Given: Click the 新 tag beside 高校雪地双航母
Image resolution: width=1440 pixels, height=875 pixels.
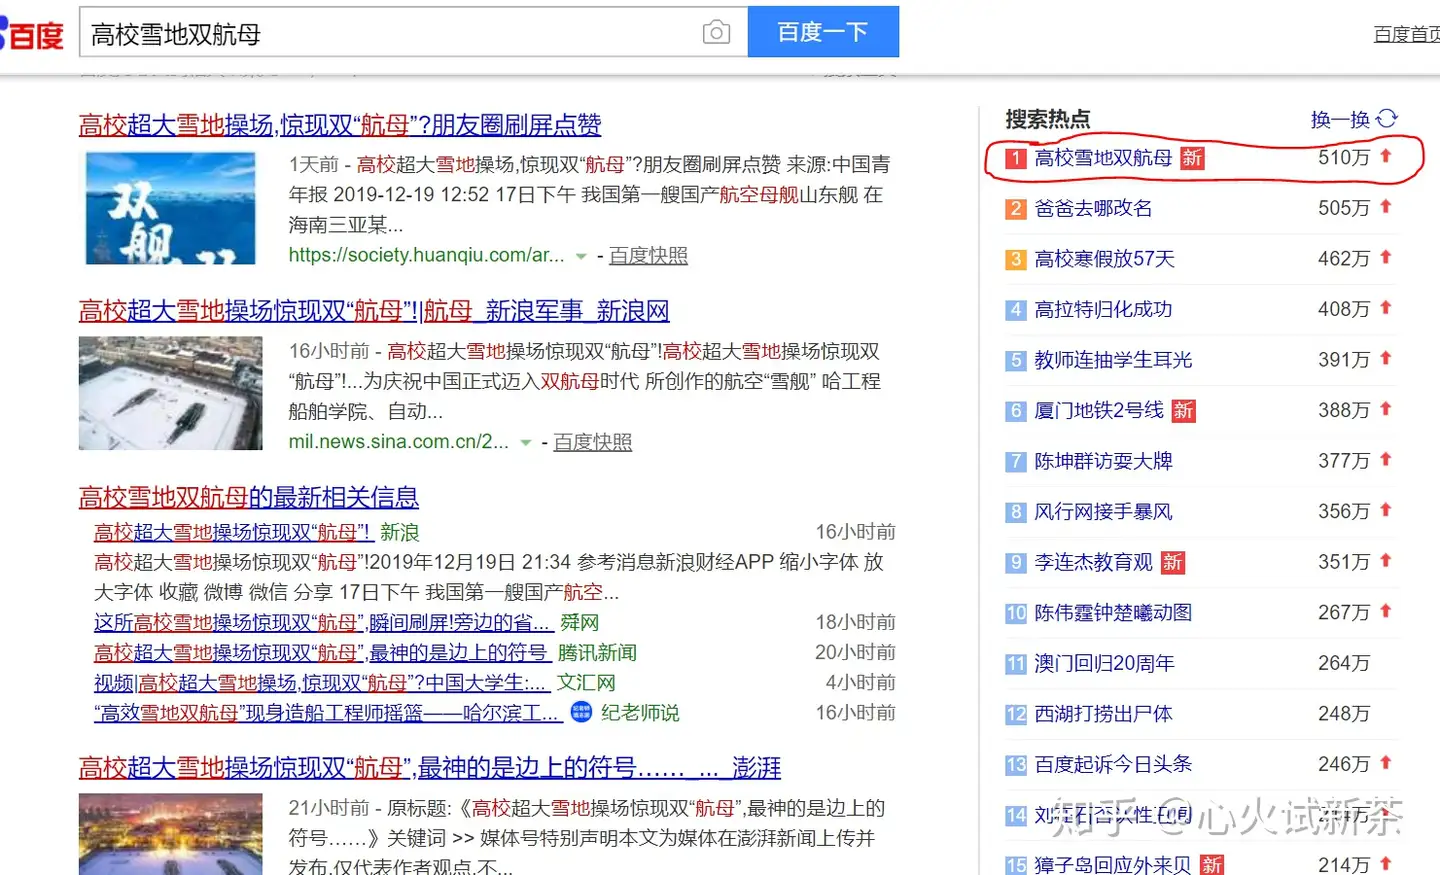Looking at the screenshot, I should coord(1192,159).
